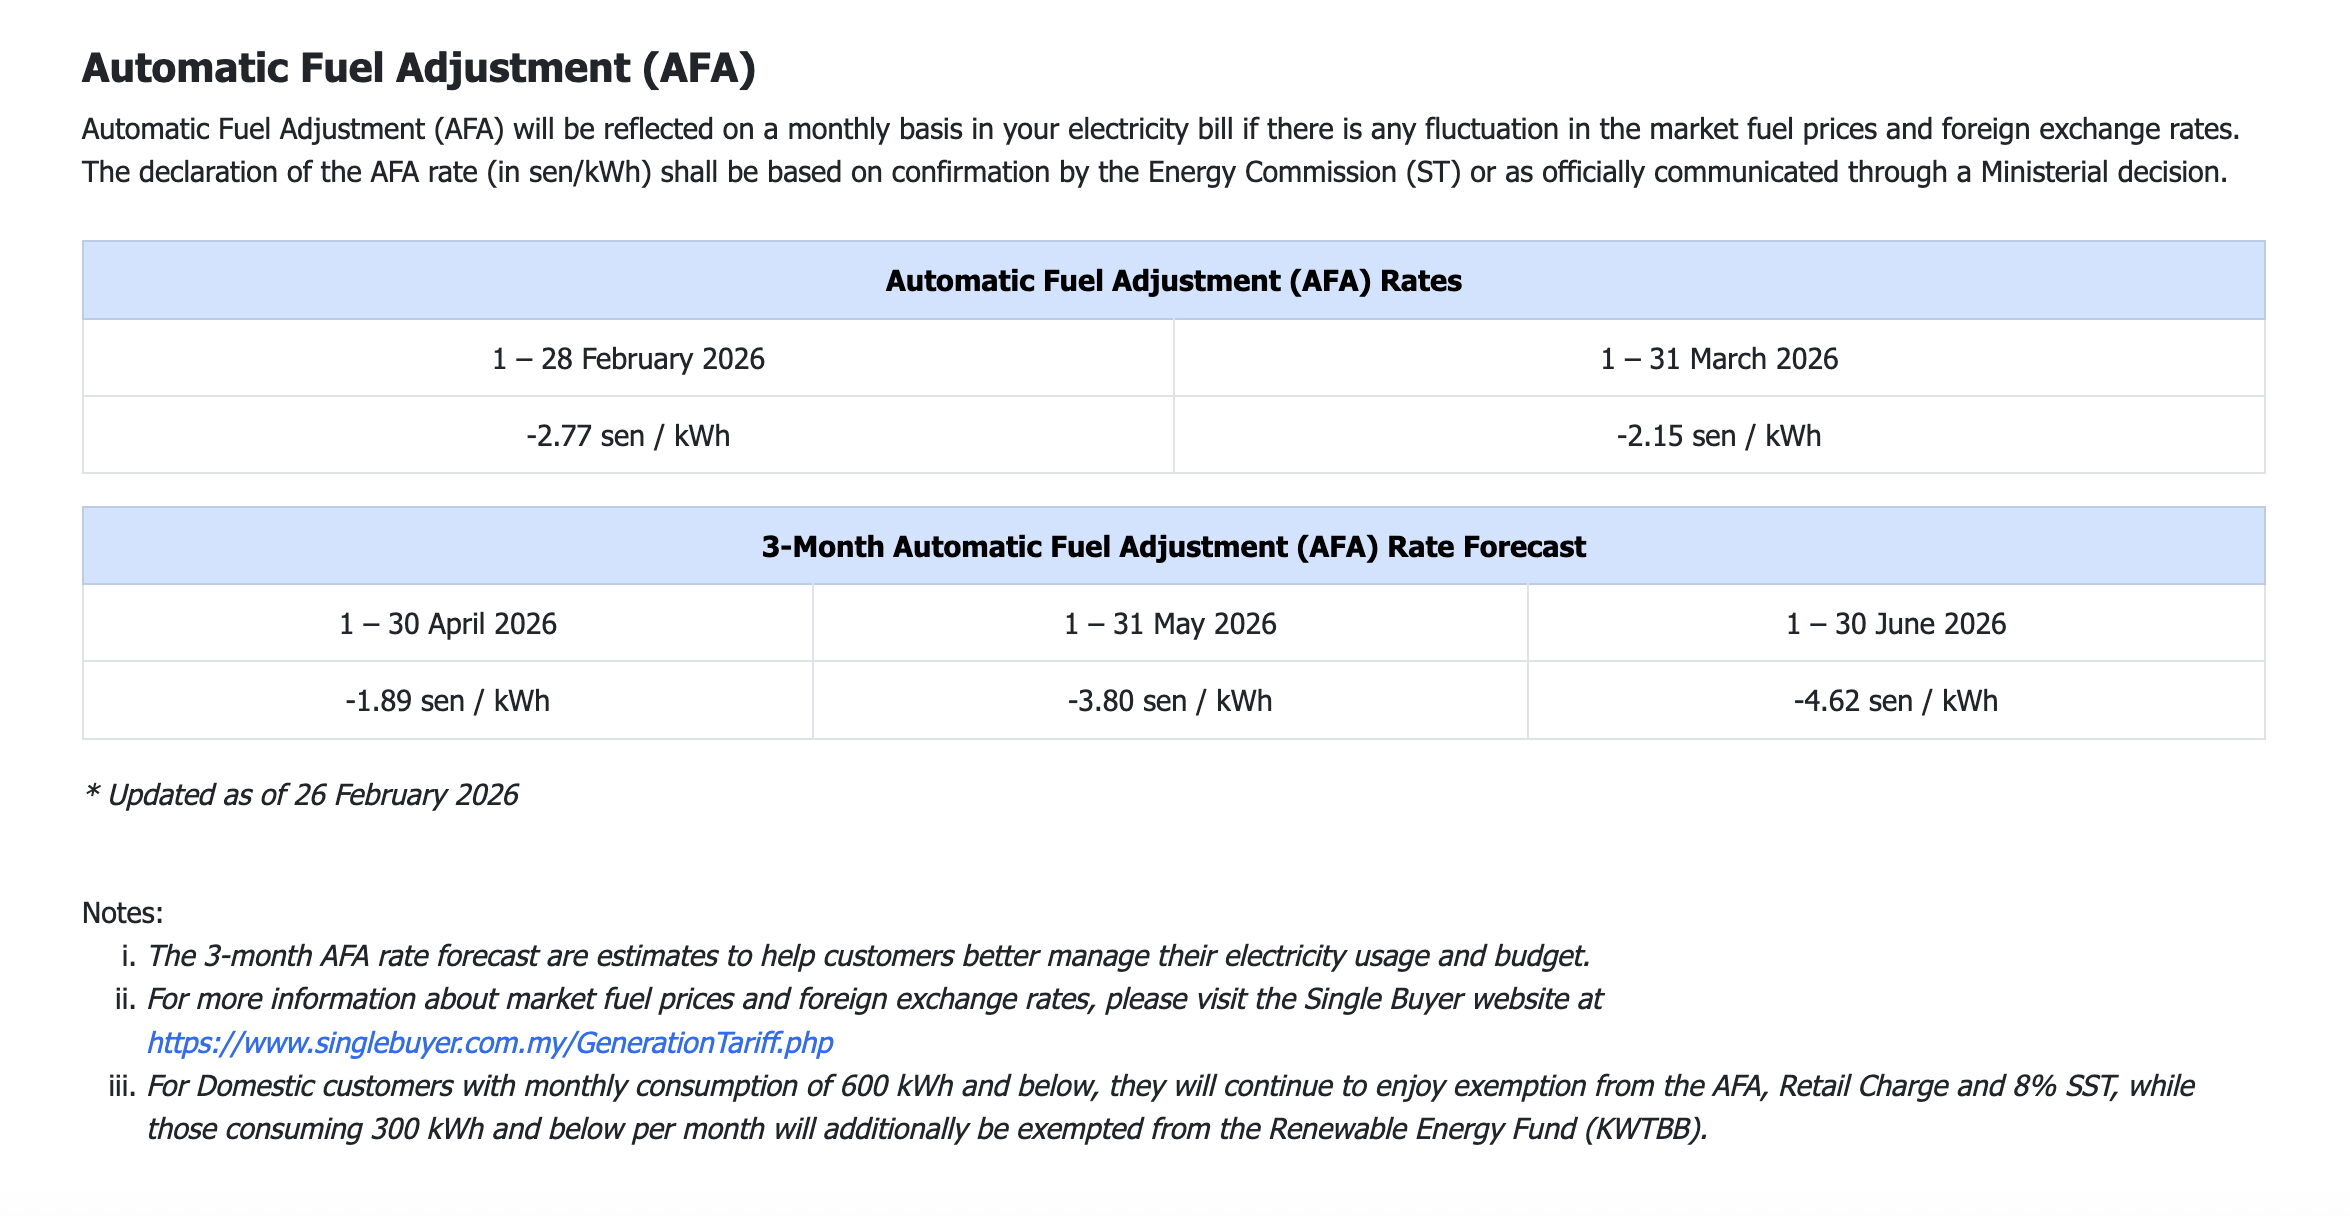This screenshot has height=1216, width=2350.
Task: Click the 1 – 30 June 2026 cell
Action: (1896, 623)
